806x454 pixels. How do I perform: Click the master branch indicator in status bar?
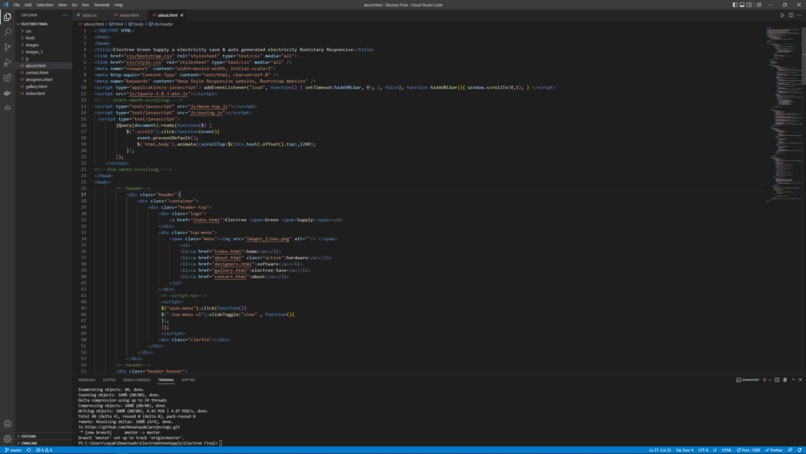click(13, 450)
